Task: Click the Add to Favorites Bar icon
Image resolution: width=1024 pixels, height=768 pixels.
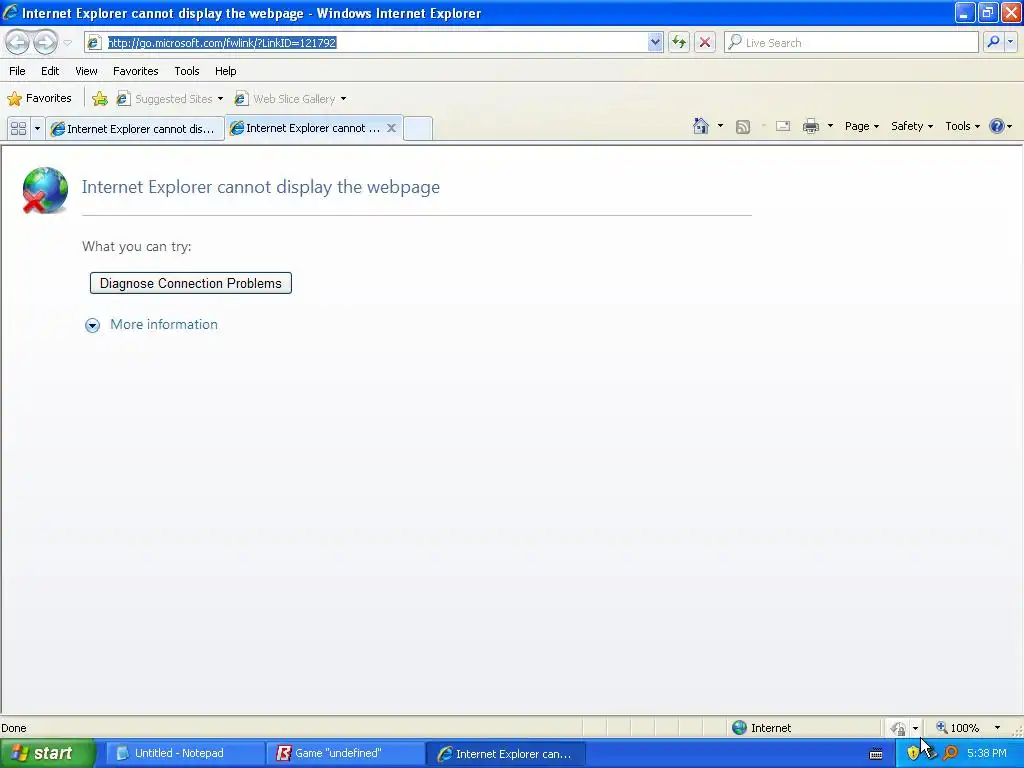Action: (x=100, y=99)
